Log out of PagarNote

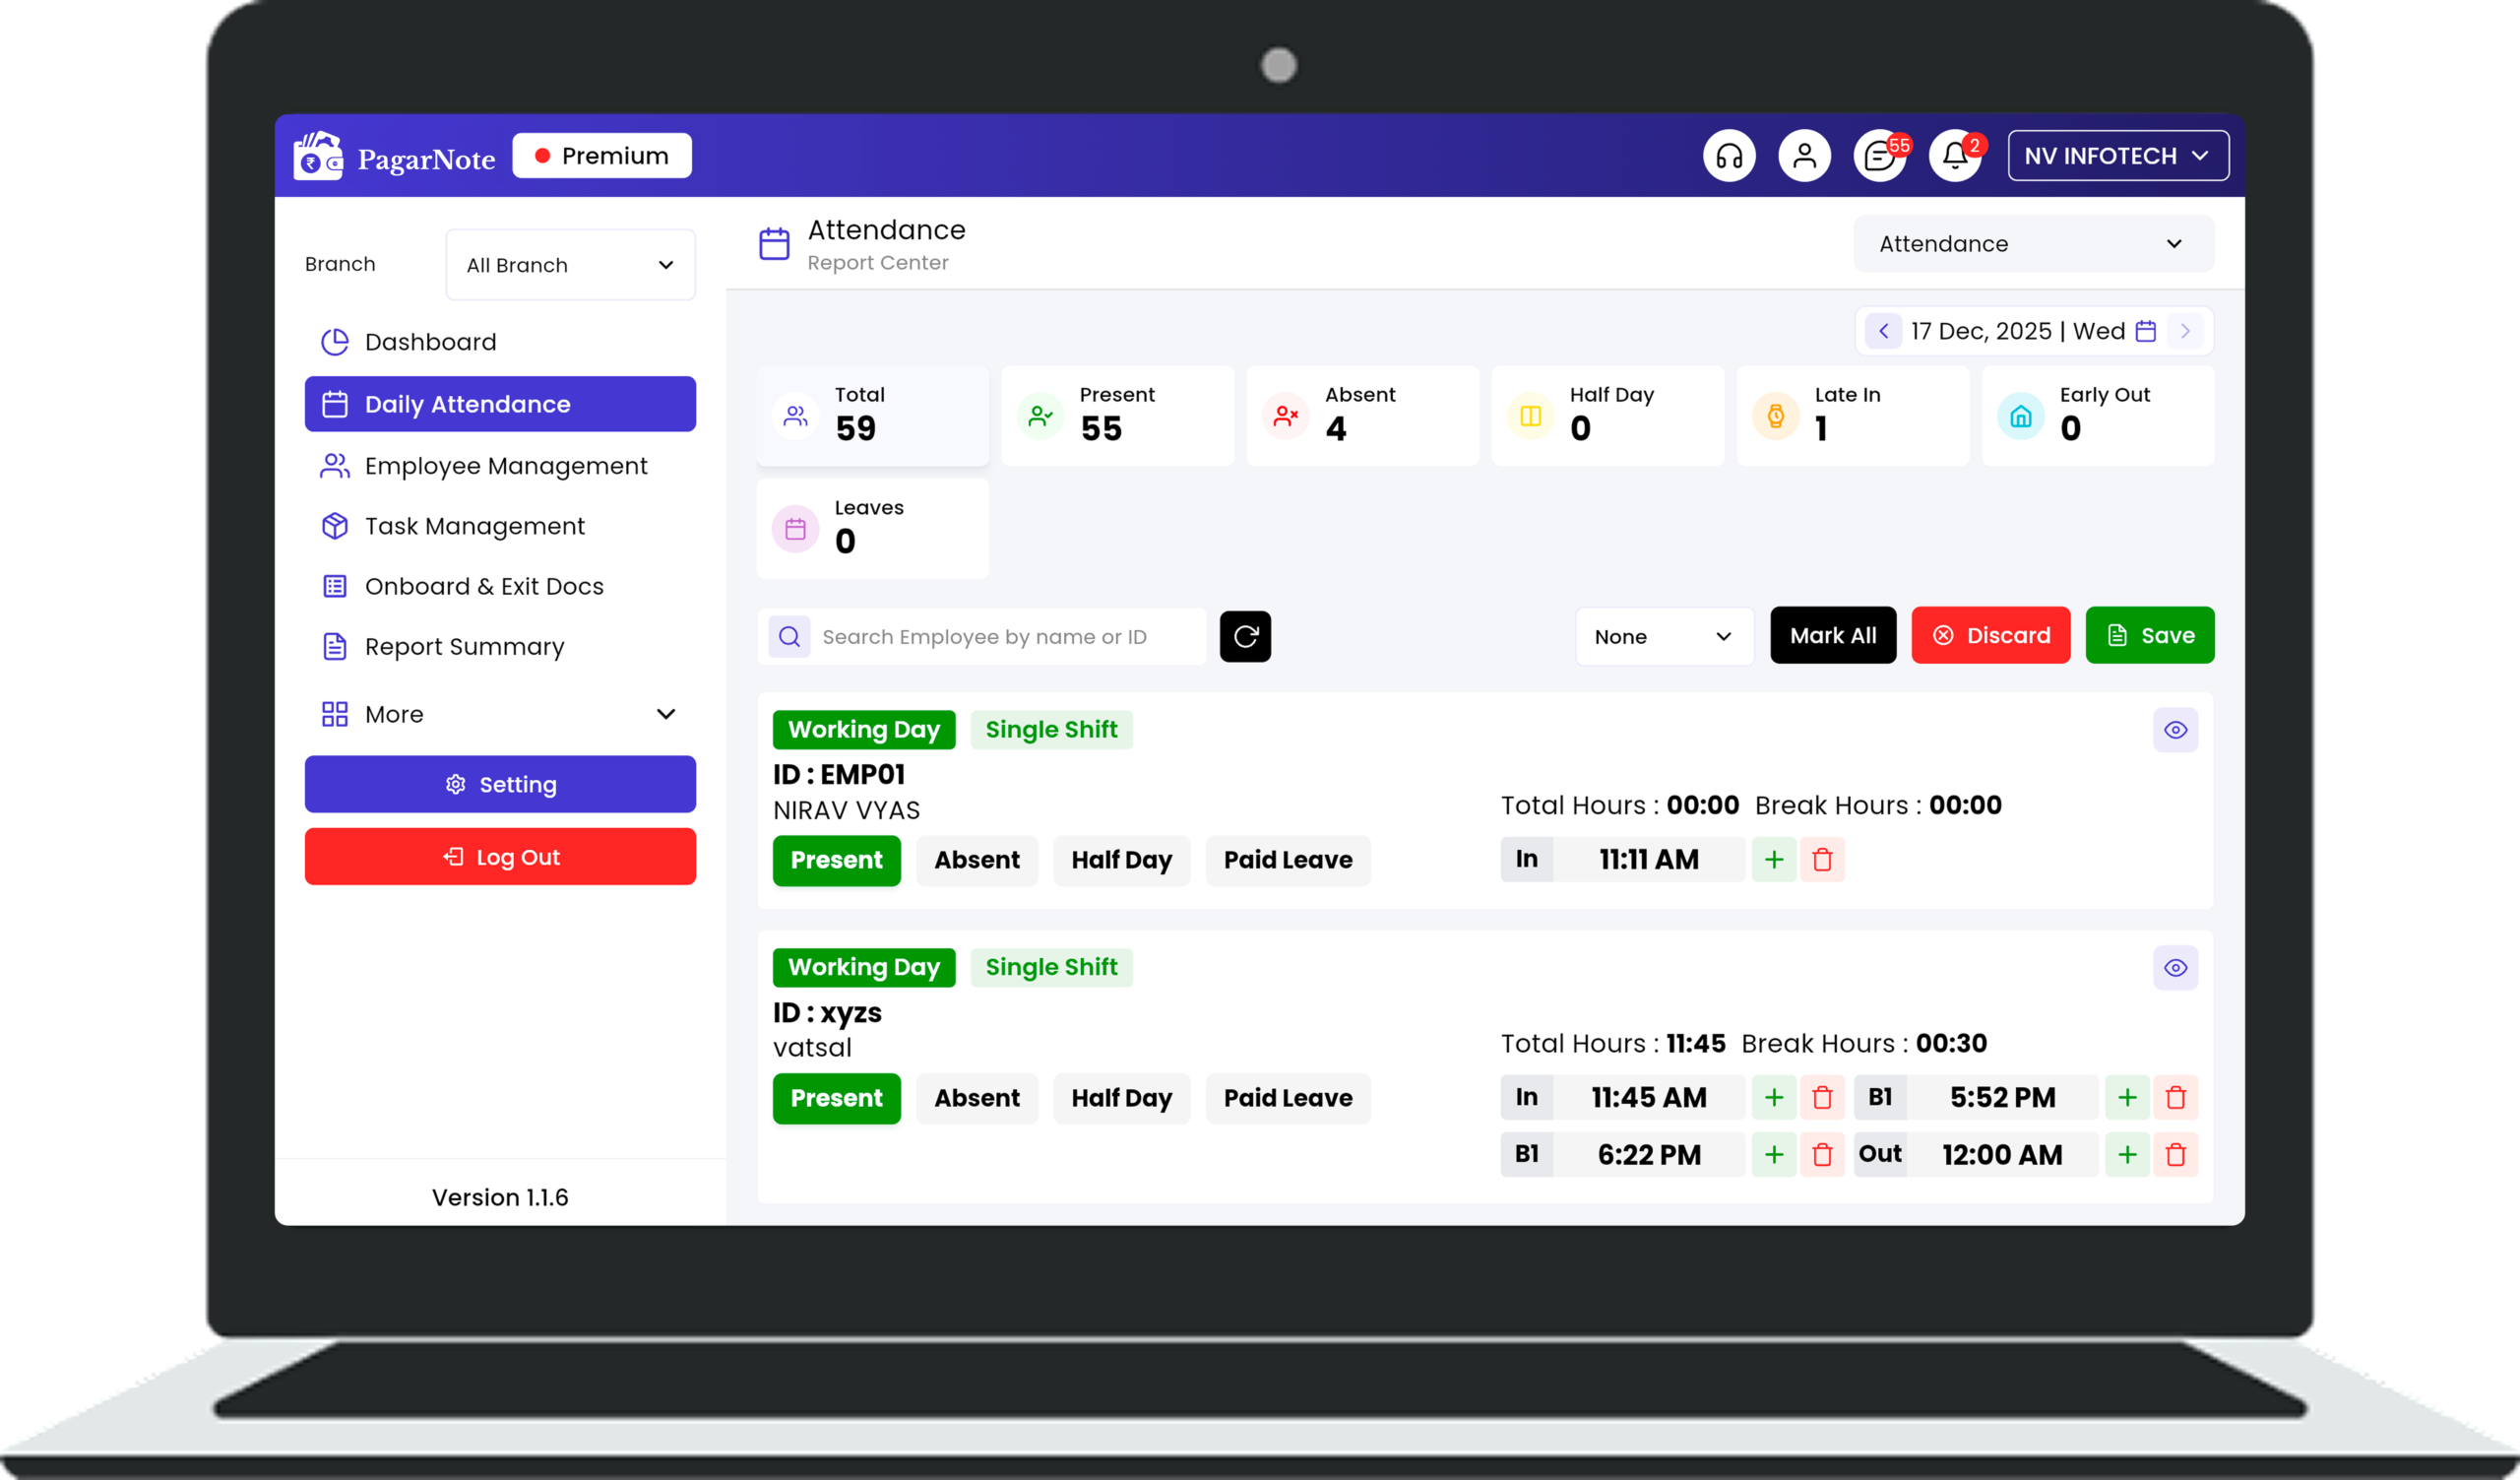pyautogui.click(x=499, y=856)
